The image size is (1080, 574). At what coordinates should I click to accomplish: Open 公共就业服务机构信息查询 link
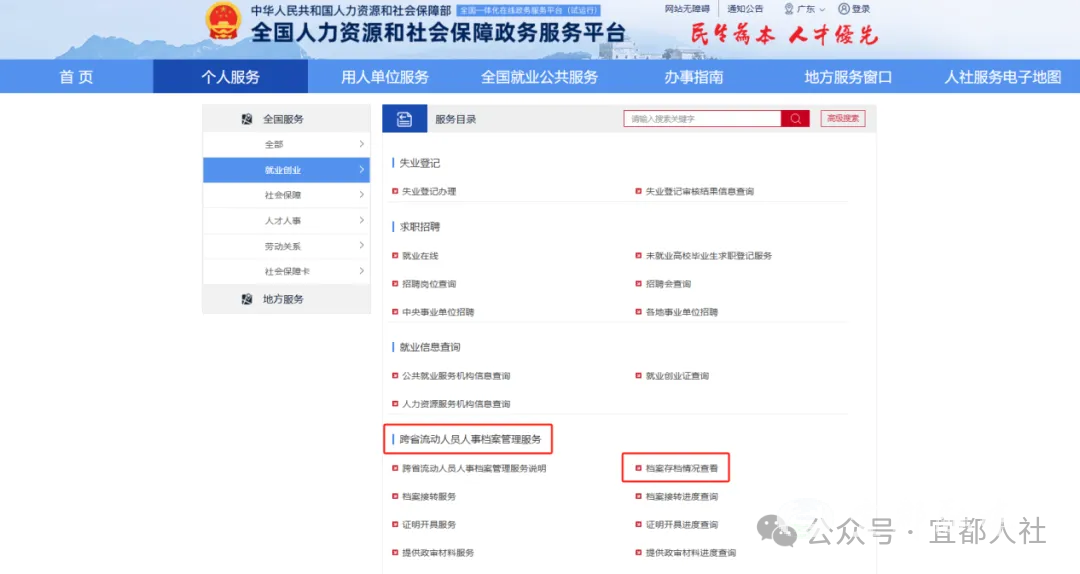coord(456,376)
